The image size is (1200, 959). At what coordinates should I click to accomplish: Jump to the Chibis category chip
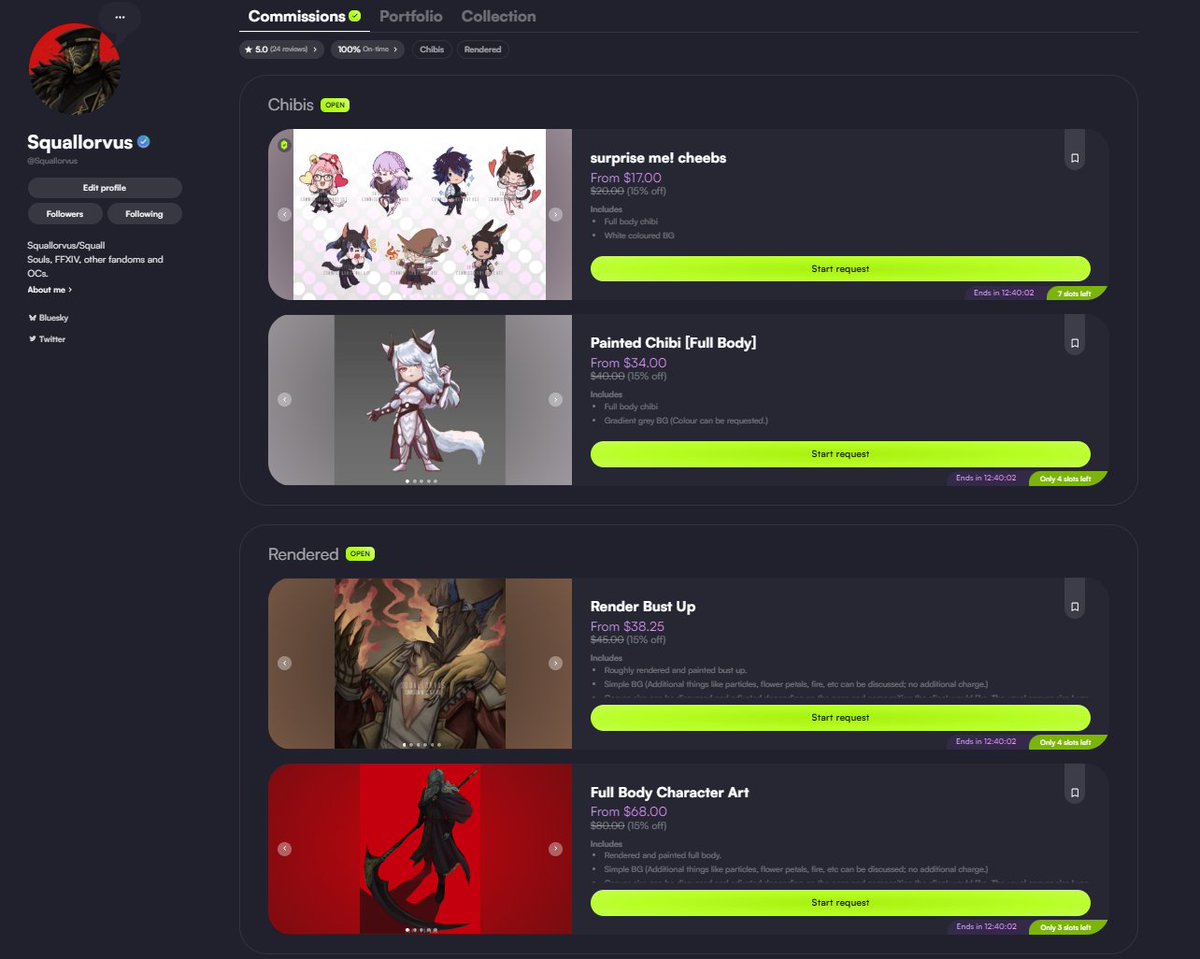(x=432, y=49)
